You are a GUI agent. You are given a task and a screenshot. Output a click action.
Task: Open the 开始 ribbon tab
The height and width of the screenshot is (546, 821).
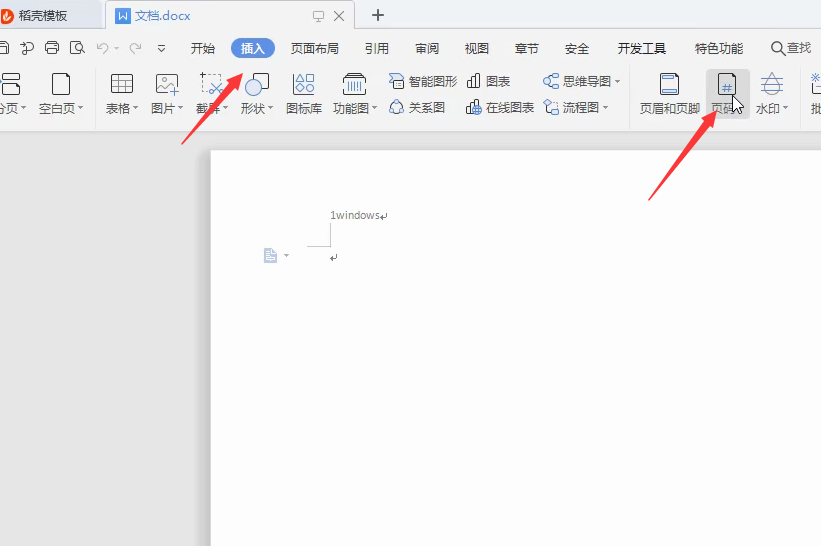[x=203, y=48]
